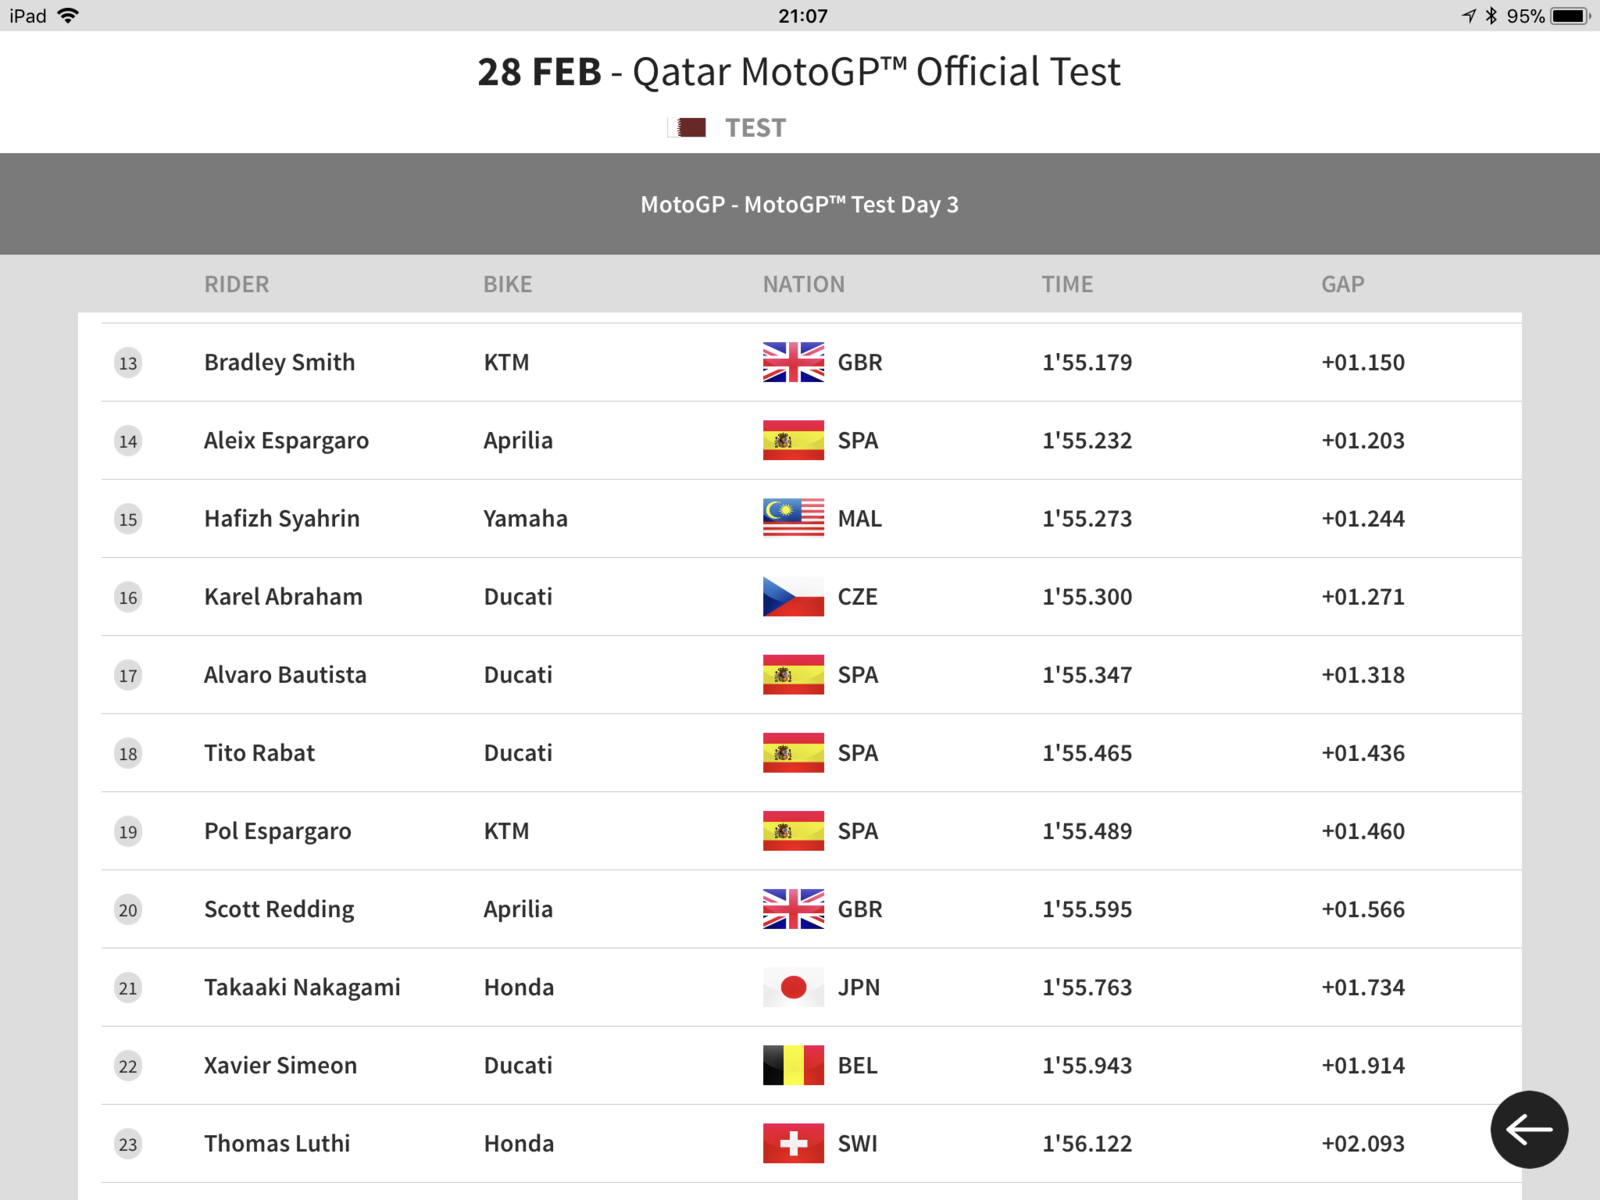The width and height of the screenshot is (1600, 1200).
Task: Click Japan's flag for Takaaki Nakagami
Action: (x=793, y=987)
